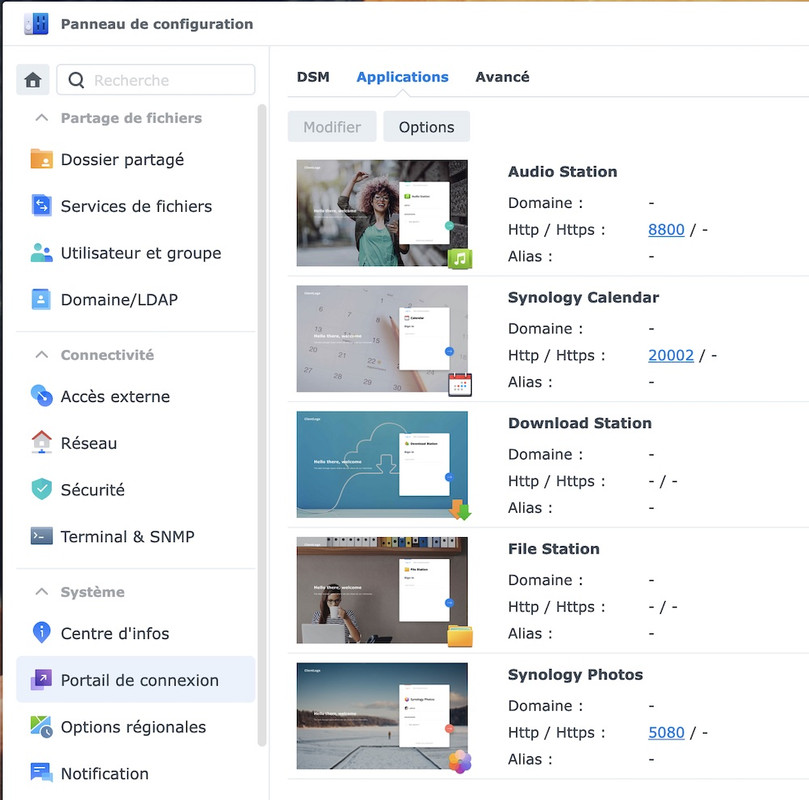
Task: Focus the Recherche search field
Action: [156, 80]
